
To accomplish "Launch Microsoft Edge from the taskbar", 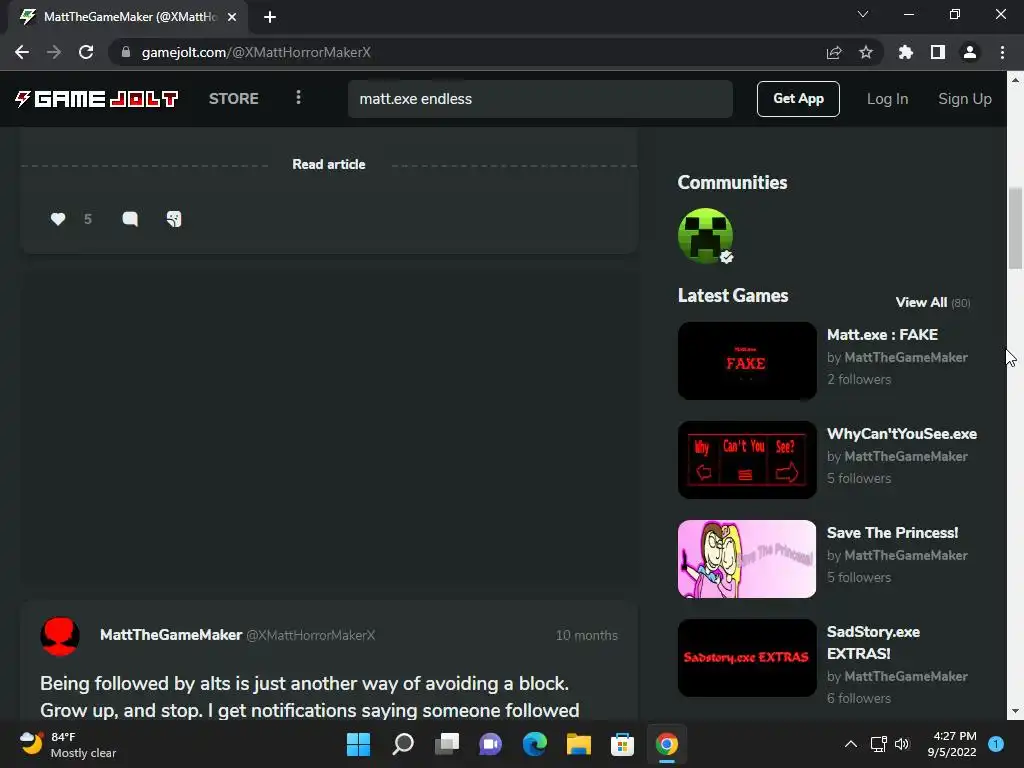I will point(535,744).
